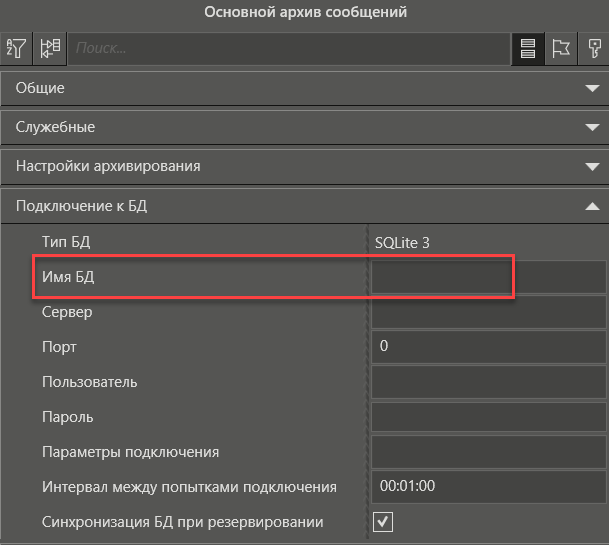Click the Служебные section dropdown arrow
Viewport: 609px width, 545px height.
(x=592, y=127)
